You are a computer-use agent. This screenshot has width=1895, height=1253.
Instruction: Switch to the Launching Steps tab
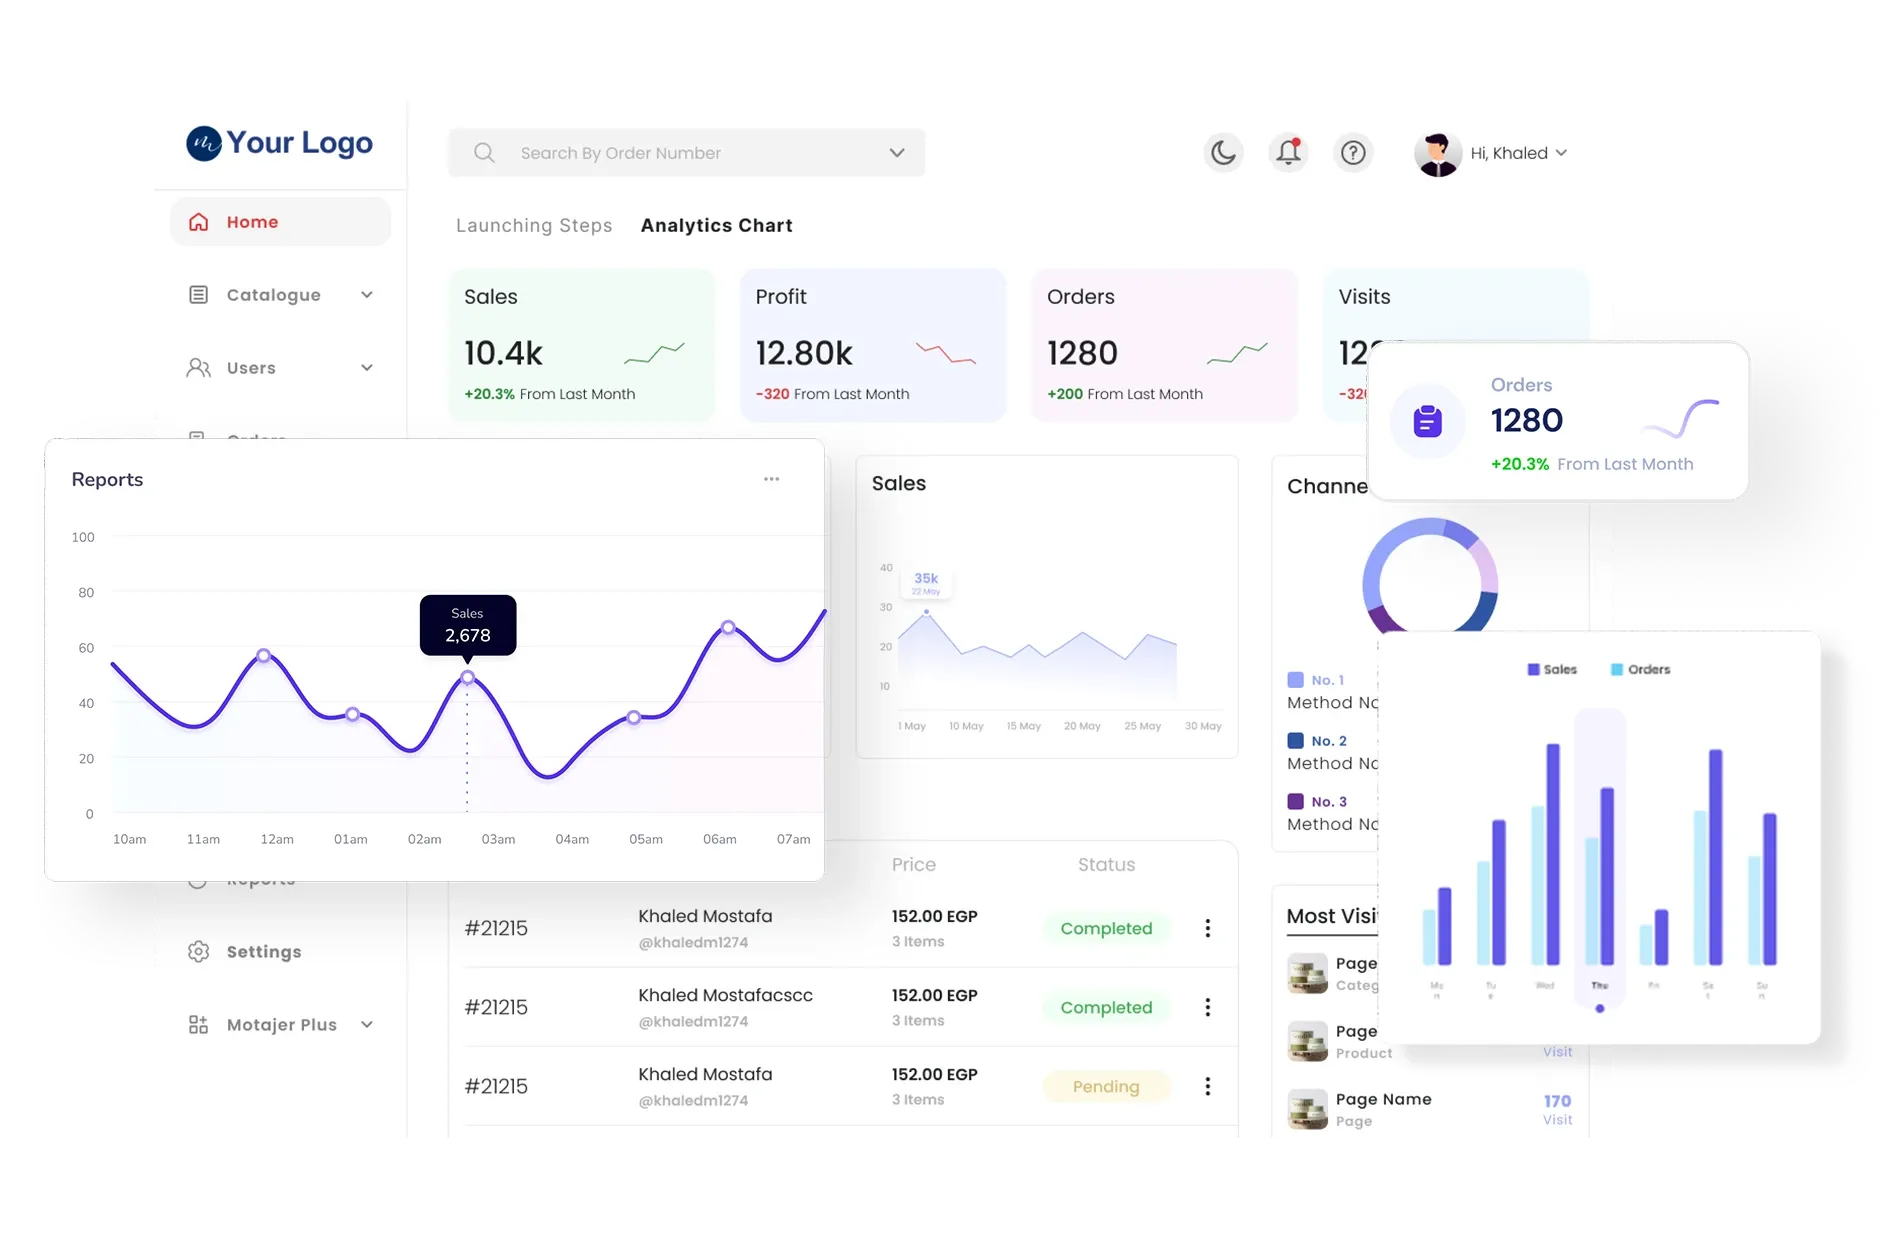(x=534, y=226)
